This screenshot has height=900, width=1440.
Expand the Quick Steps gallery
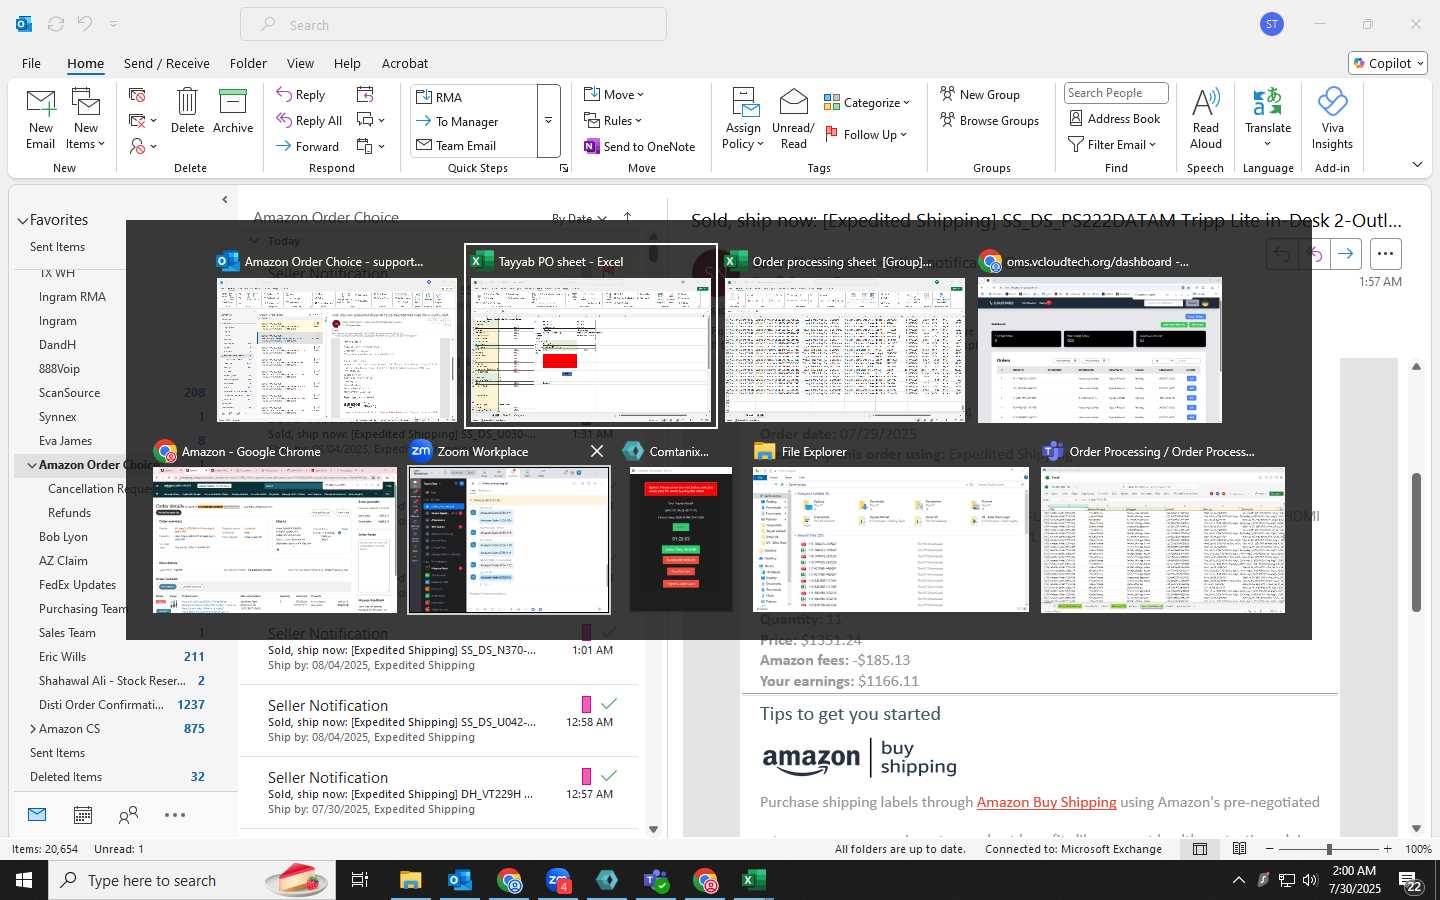548,121
